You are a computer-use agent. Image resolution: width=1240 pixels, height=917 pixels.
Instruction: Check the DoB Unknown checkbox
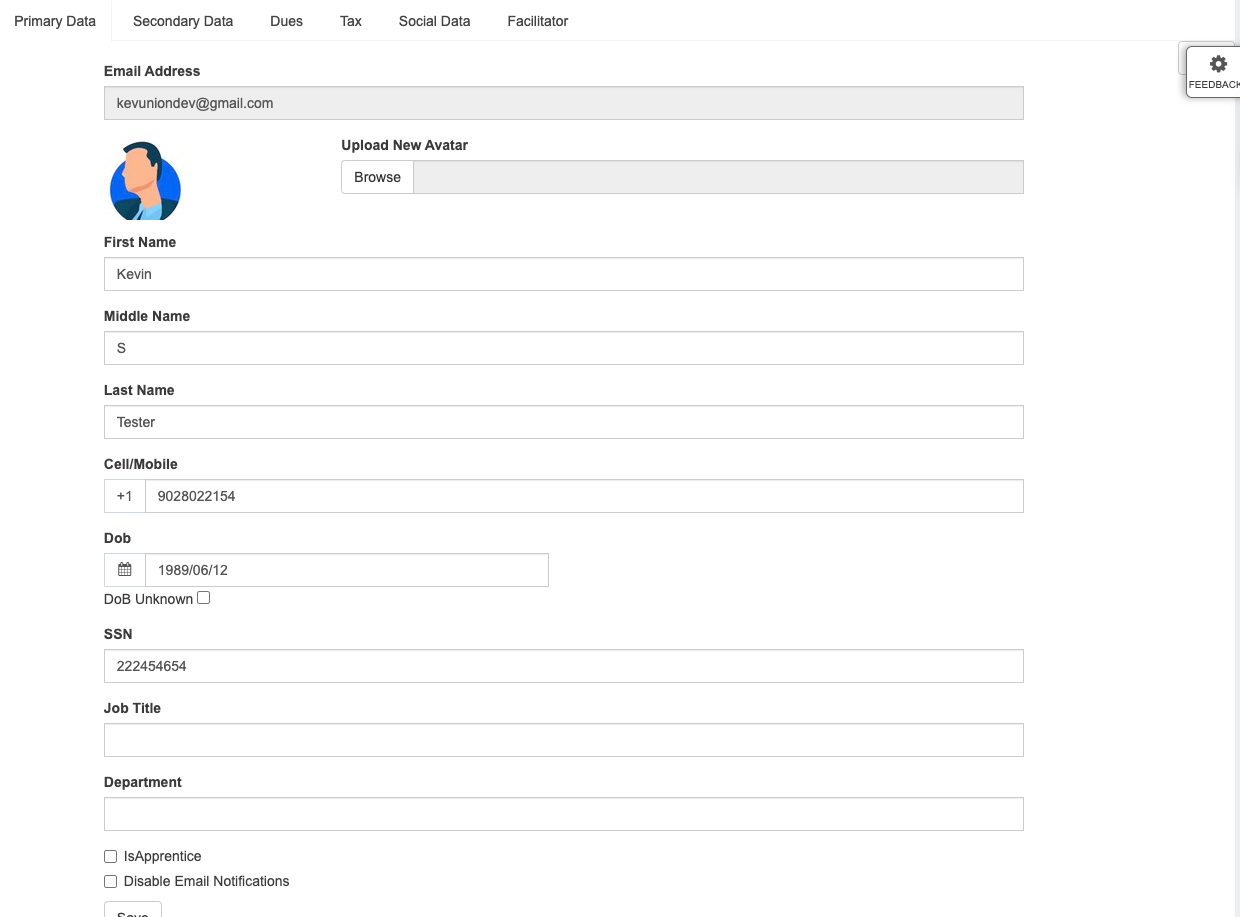pyautogui.click(x=203, y=597)
